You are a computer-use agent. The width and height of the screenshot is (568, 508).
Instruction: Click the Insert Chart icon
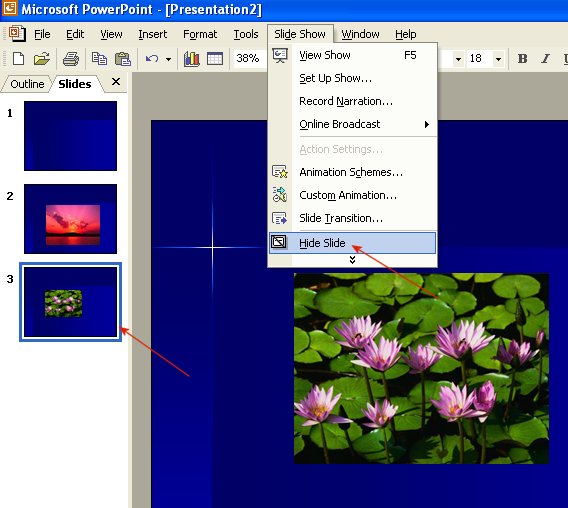coord(192,58)
